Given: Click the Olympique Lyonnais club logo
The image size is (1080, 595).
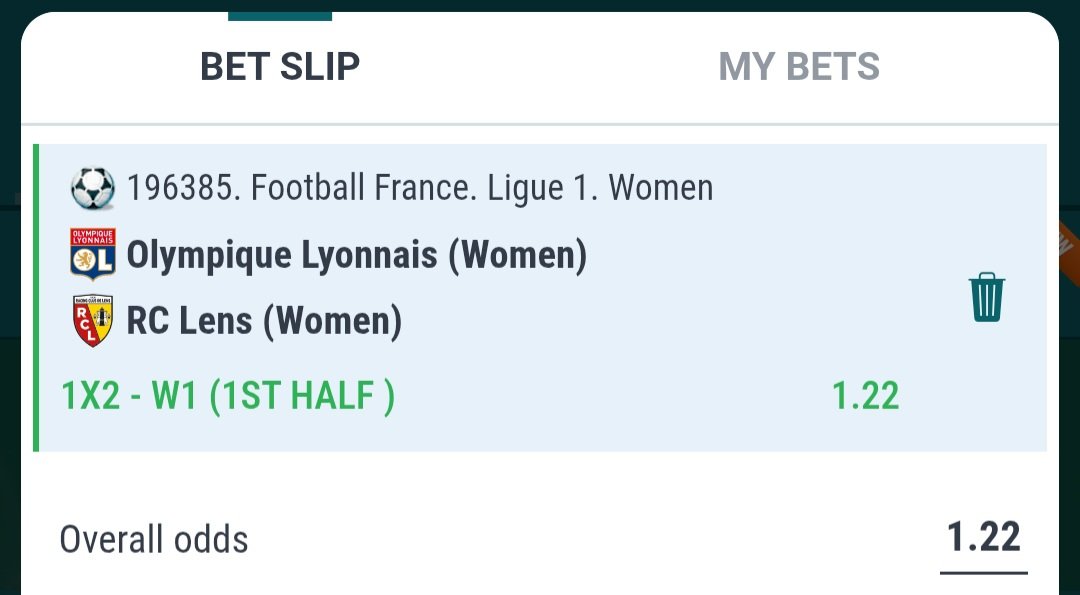Looking at the screenshot, I should pos(92,255).
